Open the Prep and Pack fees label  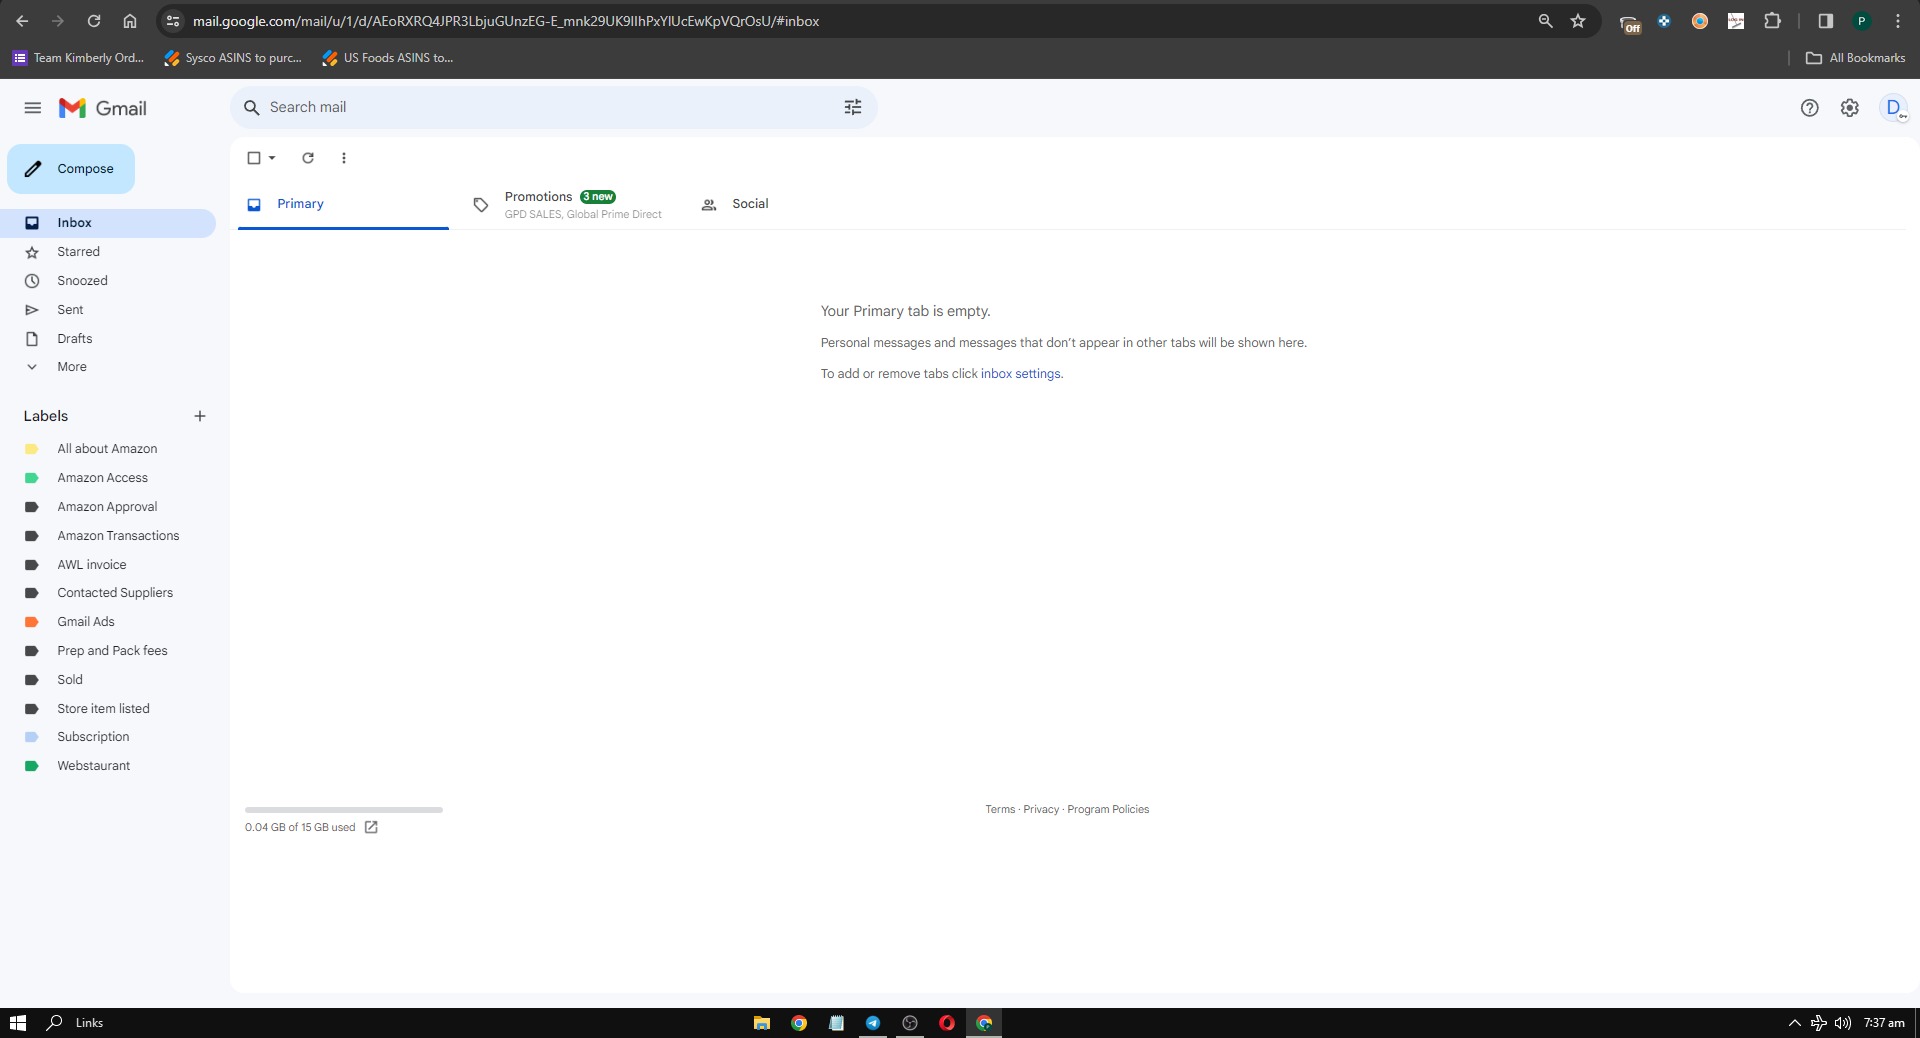(x=108, y=651)
